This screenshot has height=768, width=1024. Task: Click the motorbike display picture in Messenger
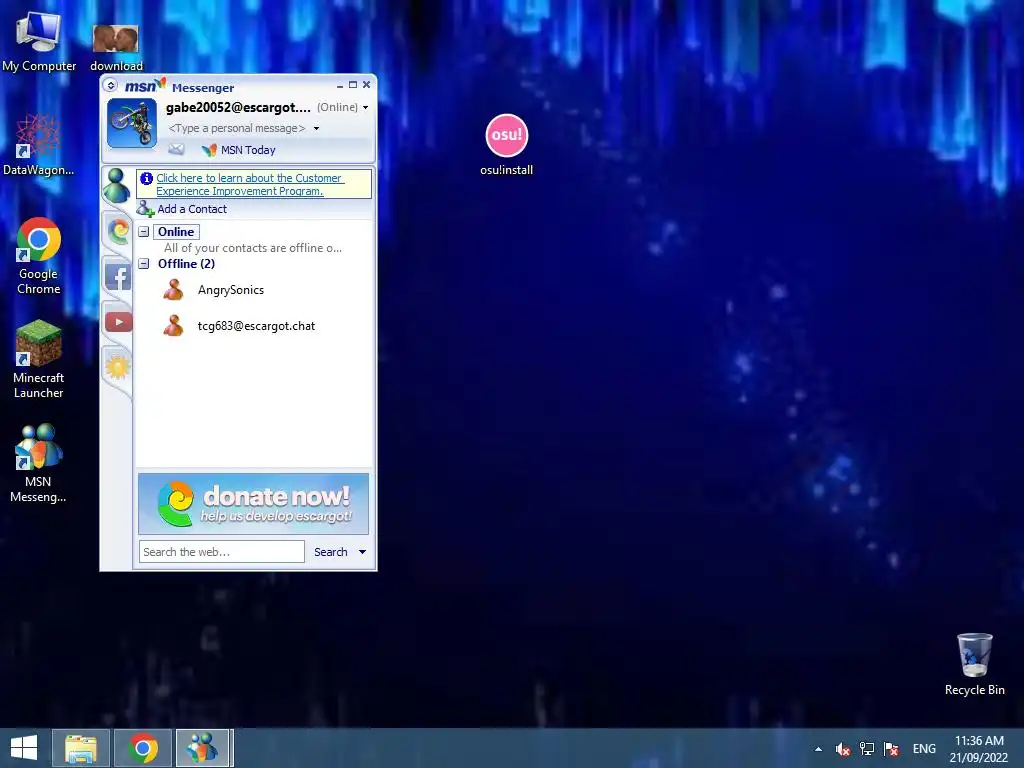coord(132,123)
